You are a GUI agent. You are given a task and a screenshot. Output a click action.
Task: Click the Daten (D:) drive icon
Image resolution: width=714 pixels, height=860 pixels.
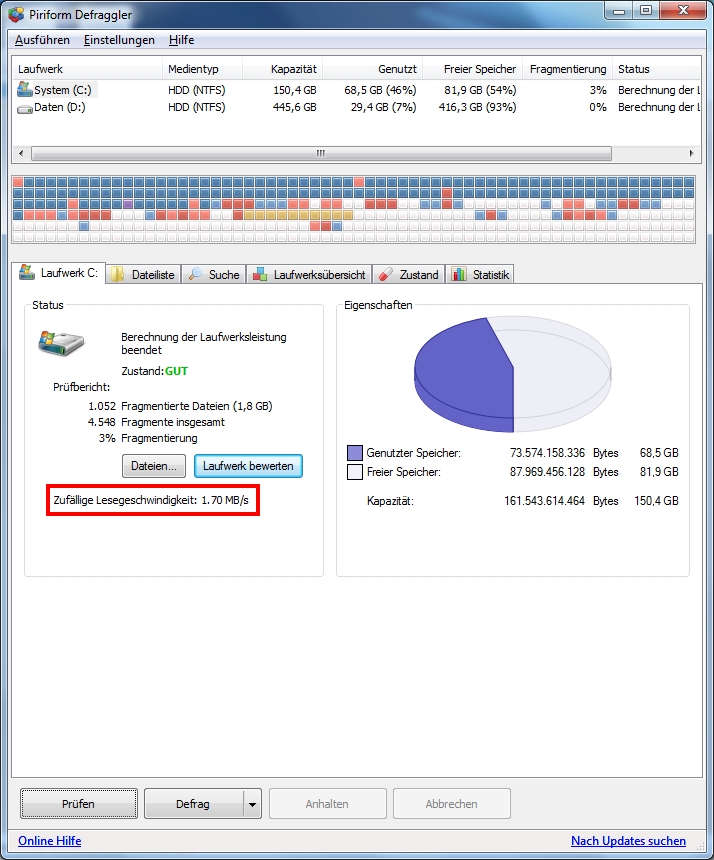[x=25, y=109]
